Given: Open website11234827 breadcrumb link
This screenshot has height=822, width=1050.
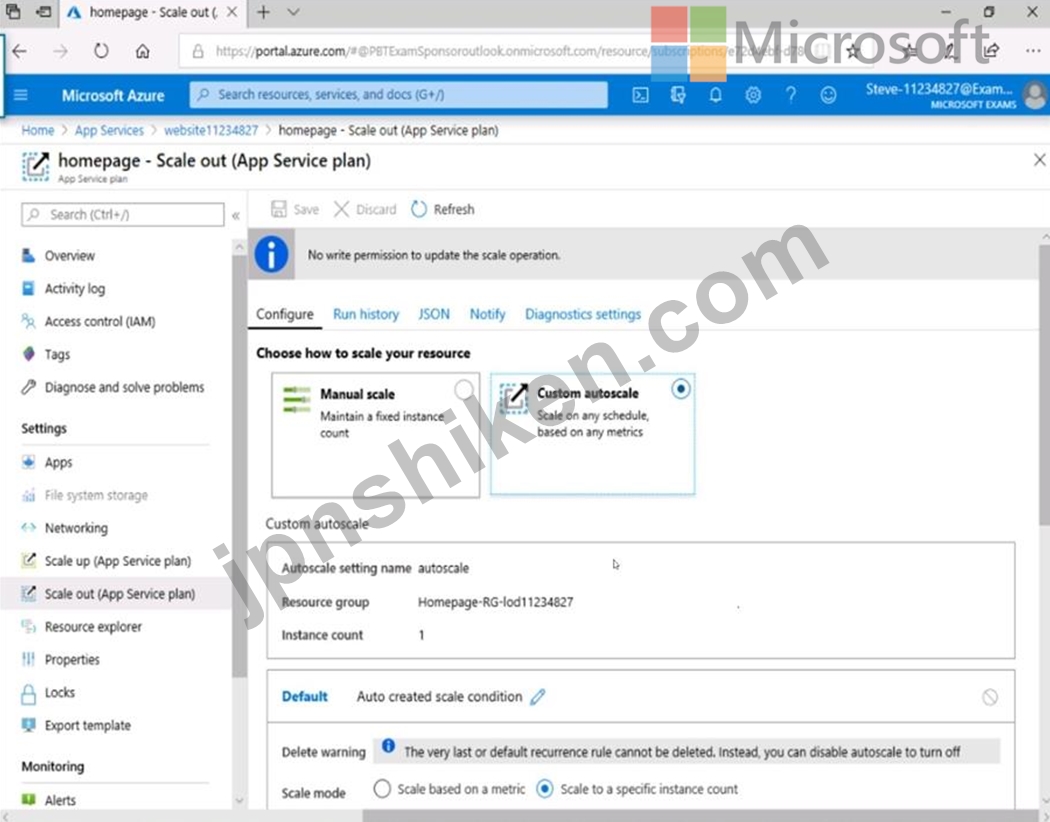Looking at the screenshot, I should tap(211, 131).
